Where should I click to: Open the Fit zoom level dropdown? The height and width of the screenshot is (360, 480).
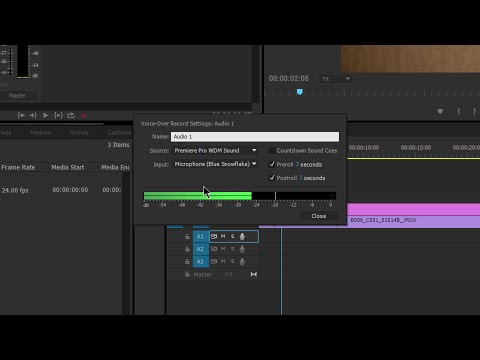[335, 79]
